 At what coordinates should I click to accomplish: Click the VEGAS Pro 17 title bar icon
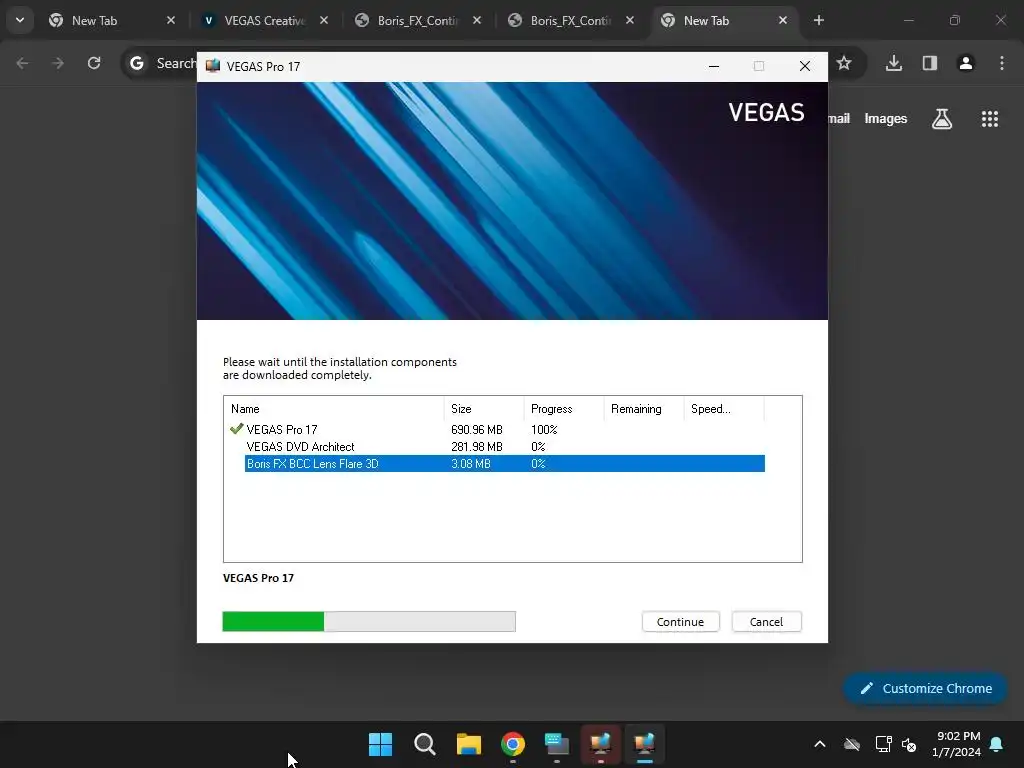[x=213, y=66]
